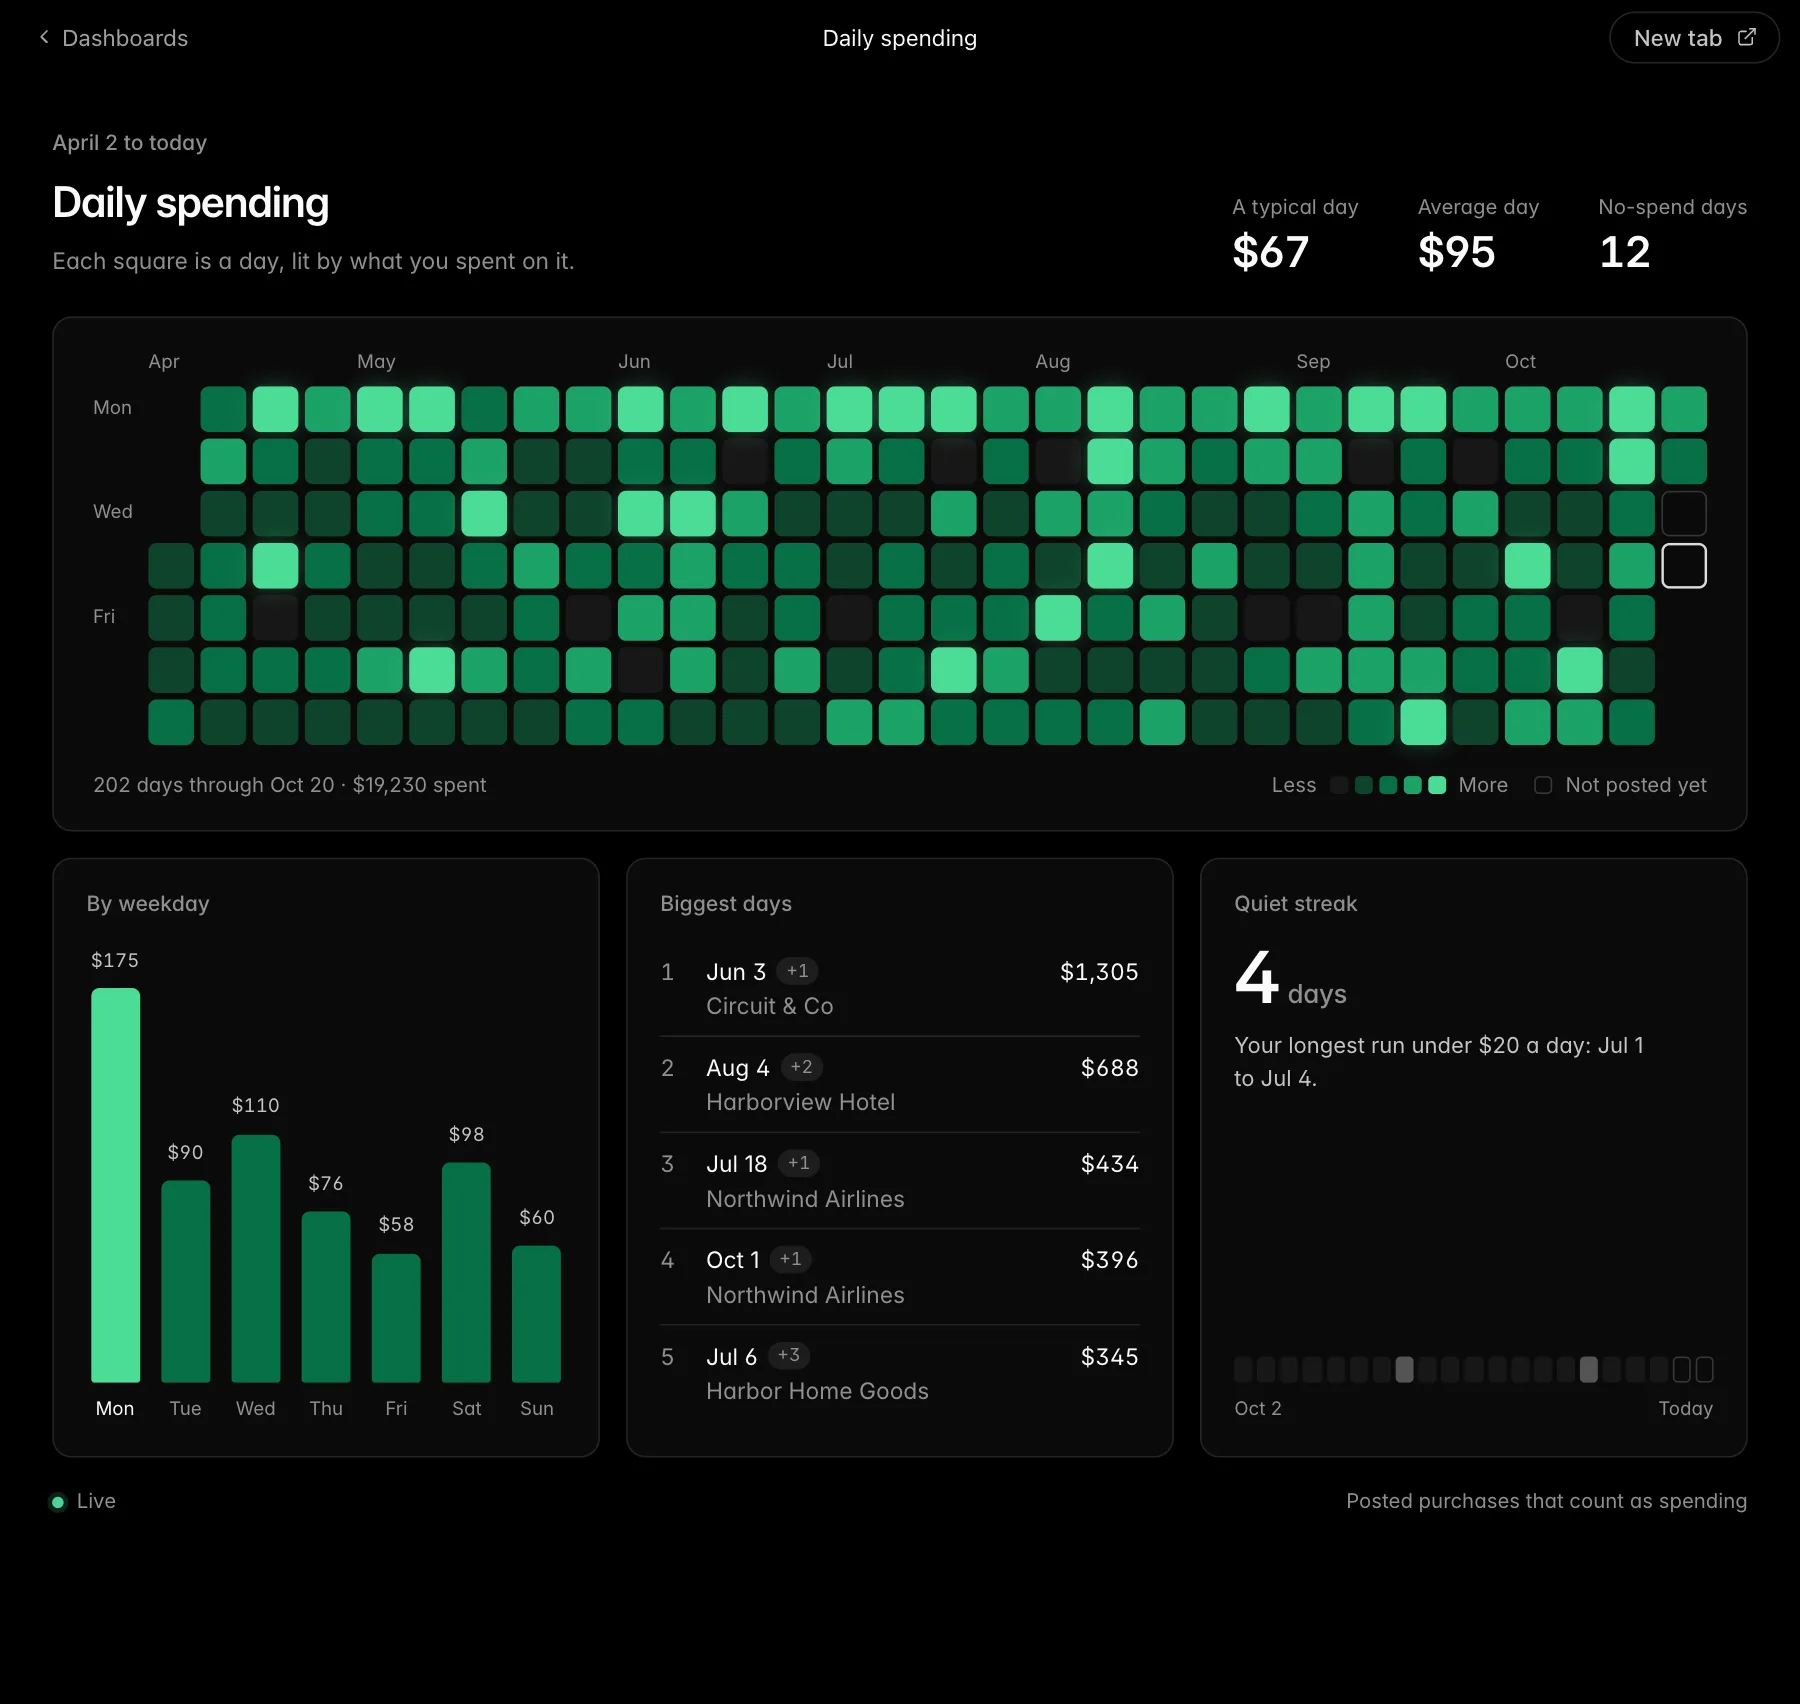Click the Sat weekday bar showing $98

(x=466, y=1272)
